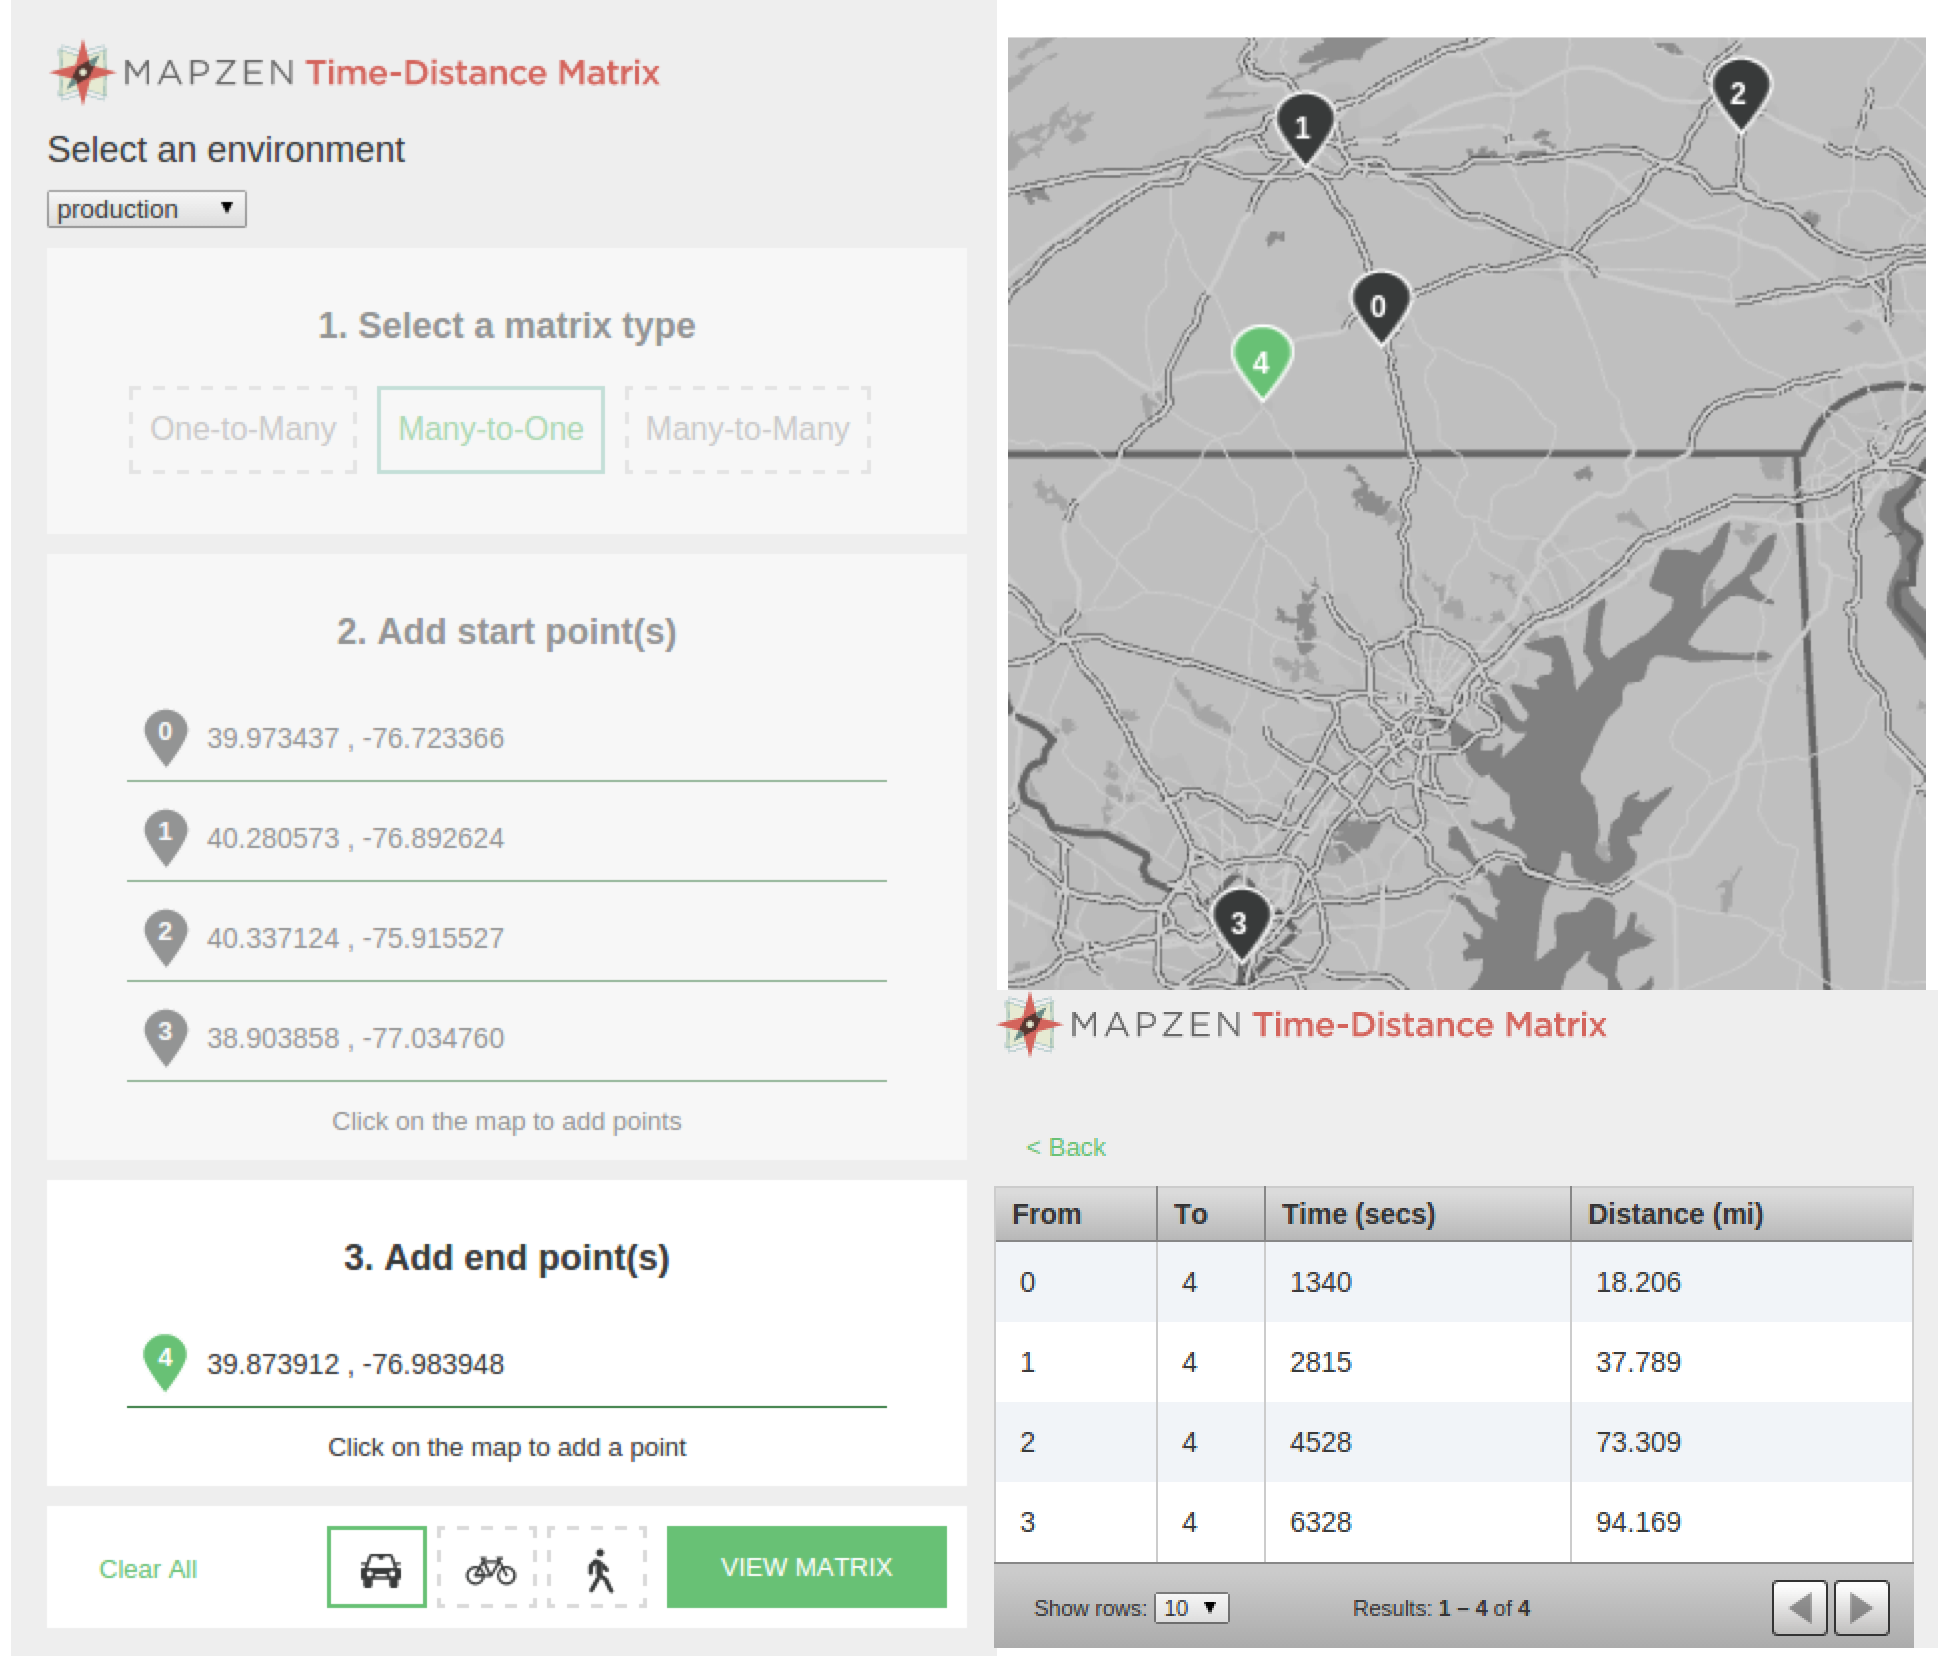
Task: Click black map marker number 0
Action: (x=1379, y=304)
